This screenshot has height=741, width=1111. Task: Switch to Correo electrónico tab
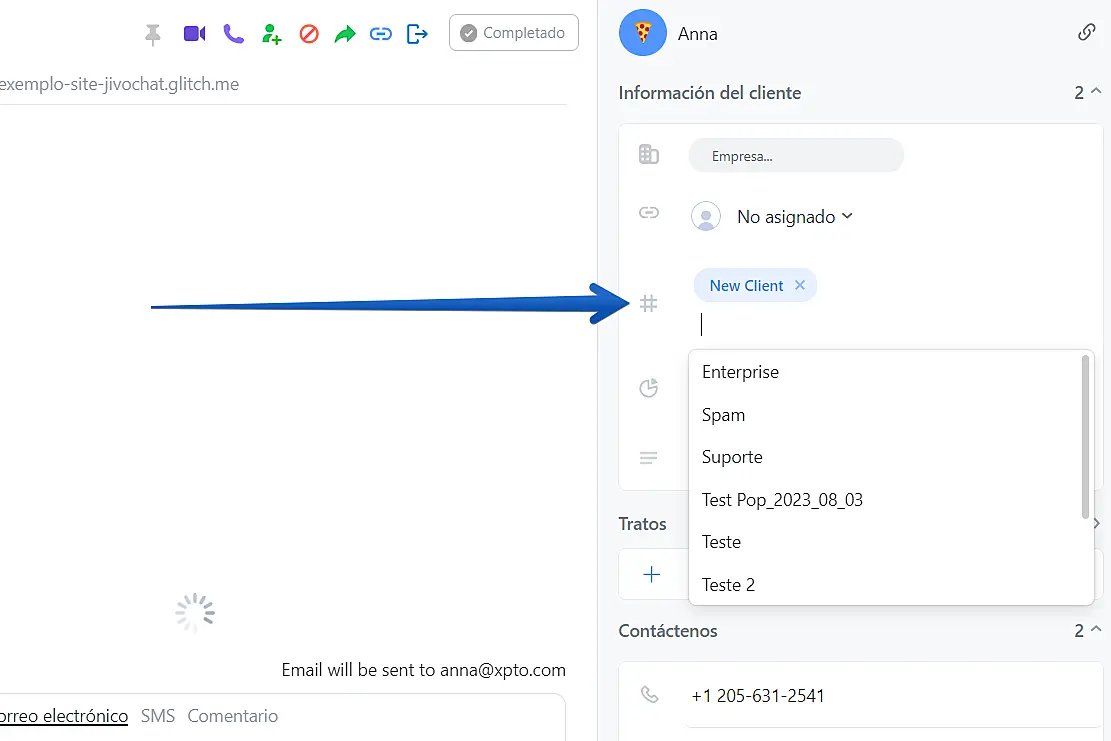click(x=64, y=715)
